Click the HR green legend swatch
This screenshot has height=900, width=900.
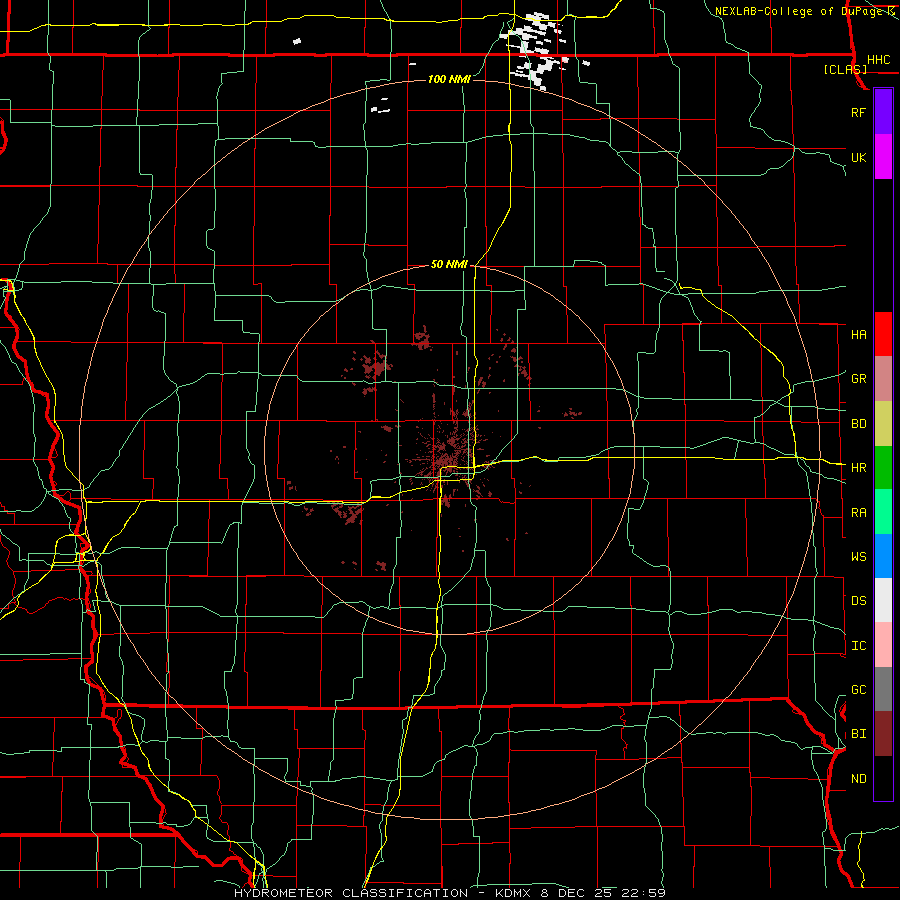883,467
